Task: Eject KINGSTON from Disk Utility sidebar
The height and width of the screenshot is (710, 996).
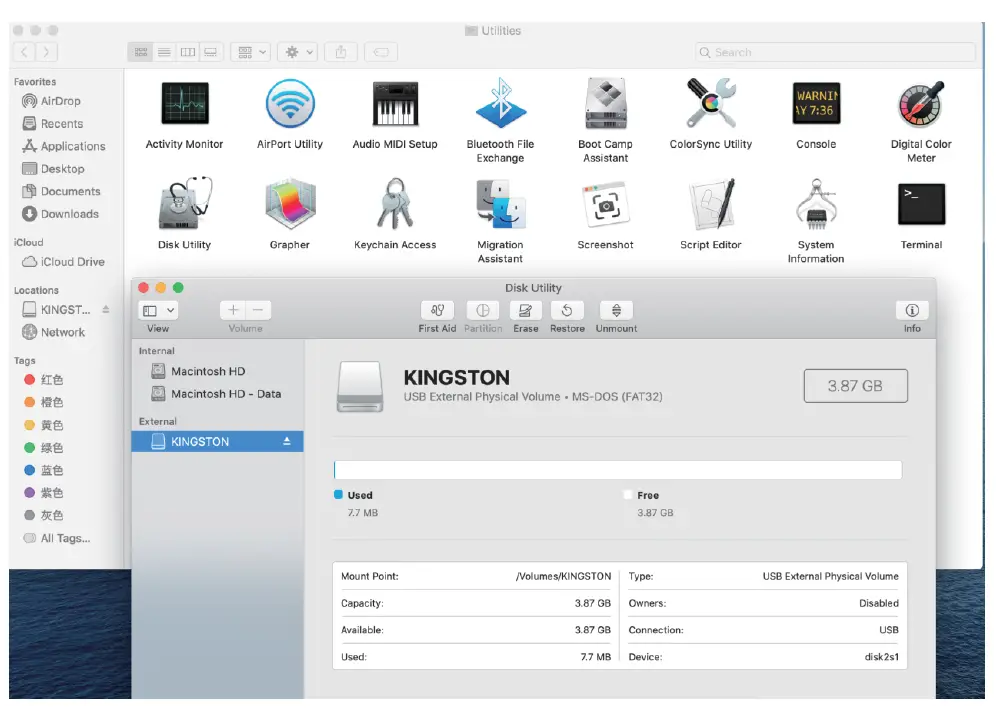Action: click(287, 441)
